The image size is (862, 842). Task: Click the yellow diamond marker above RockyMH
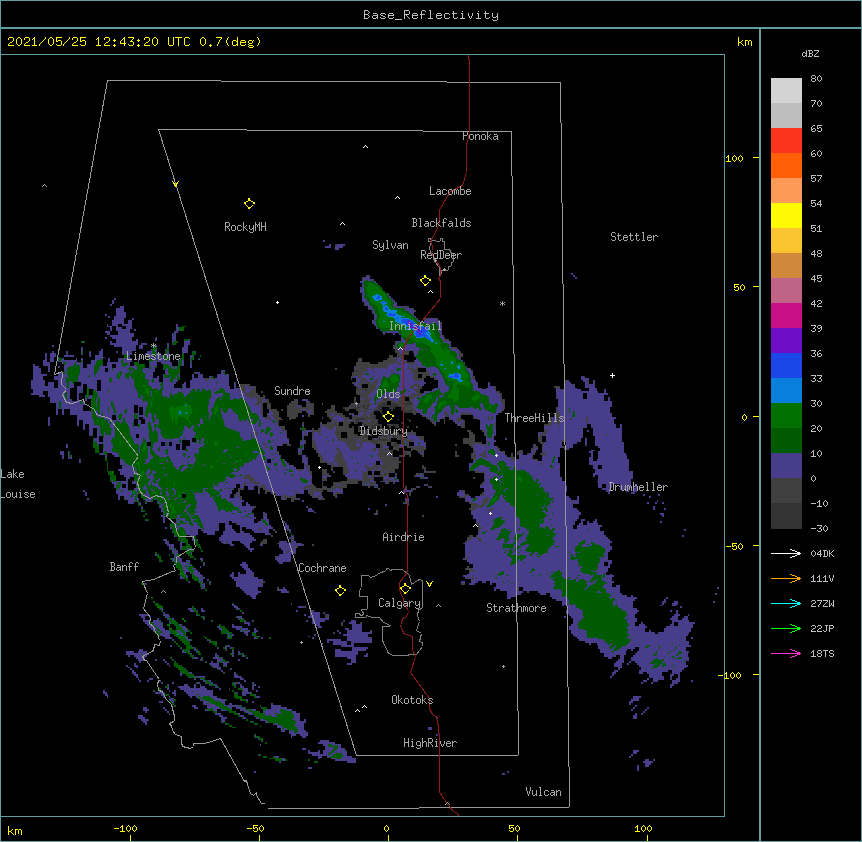coord(249,204)
